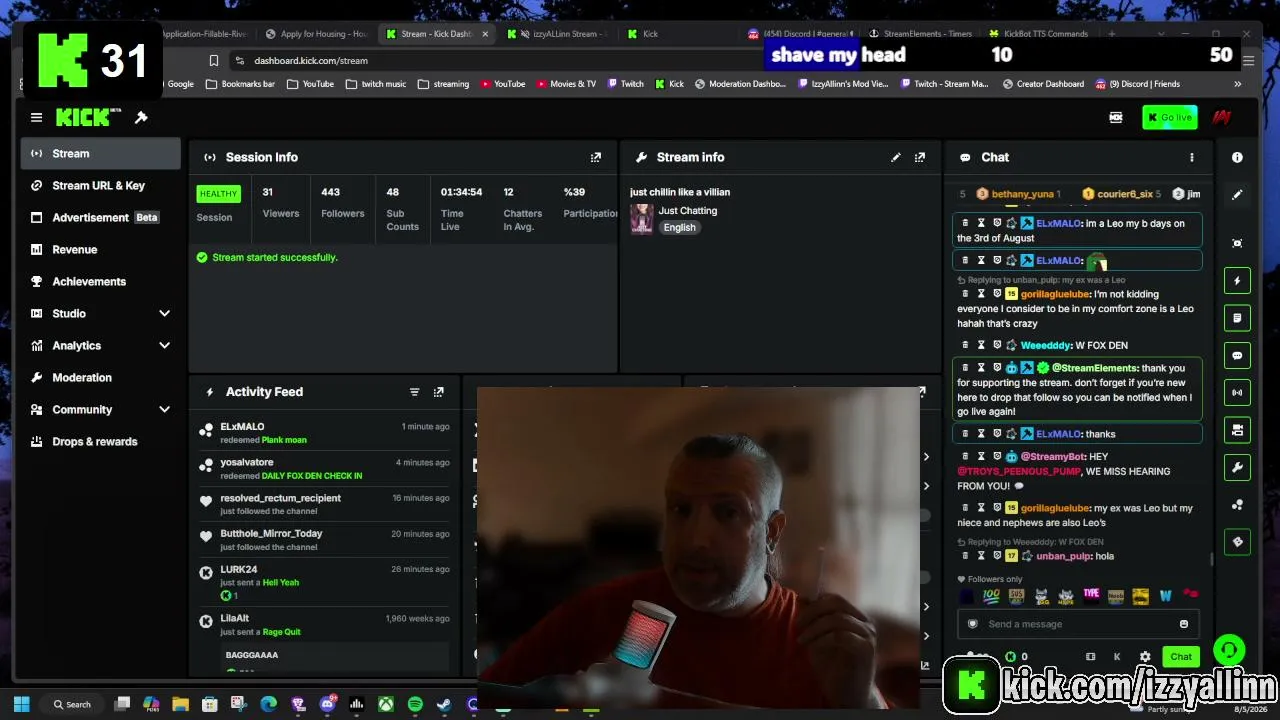Open the Stream page in the sidebar
Screen dimensions: 1280x720
pyautogui.click(x=100, y=153)
